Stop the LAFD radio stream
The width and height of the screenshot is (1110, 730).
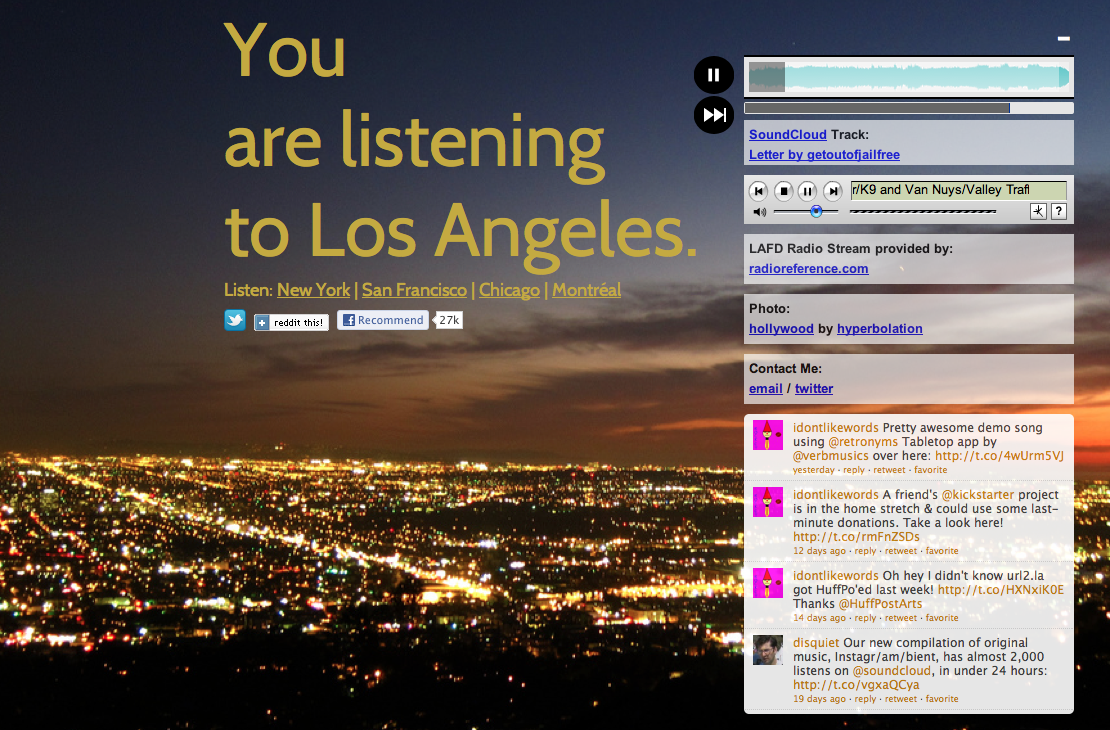tap(783, 190)
